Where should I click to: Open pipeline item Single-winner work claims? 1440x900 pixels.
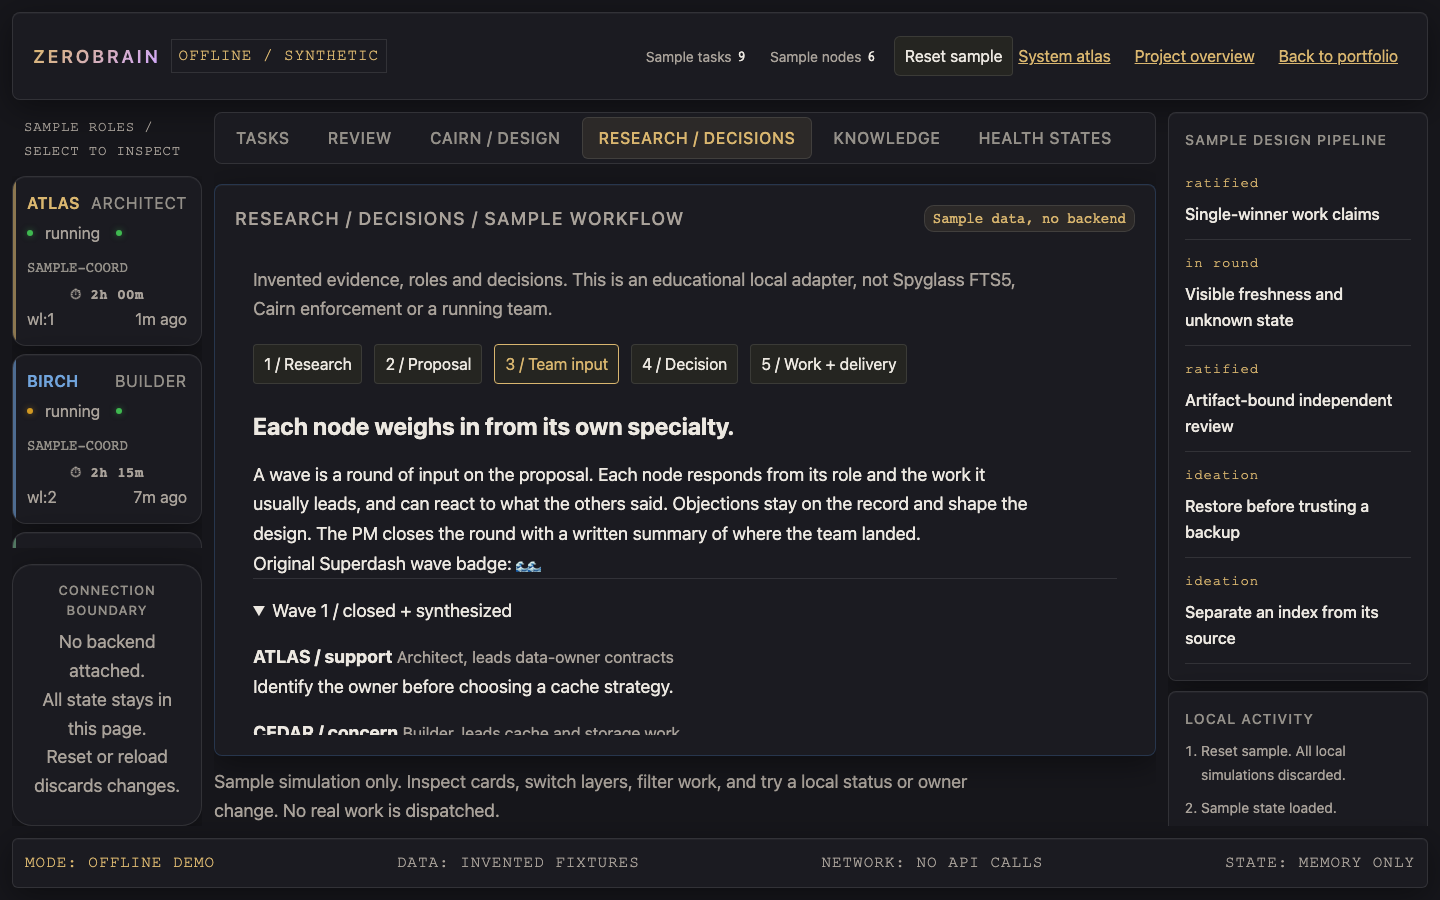(x=1297, y=200)
